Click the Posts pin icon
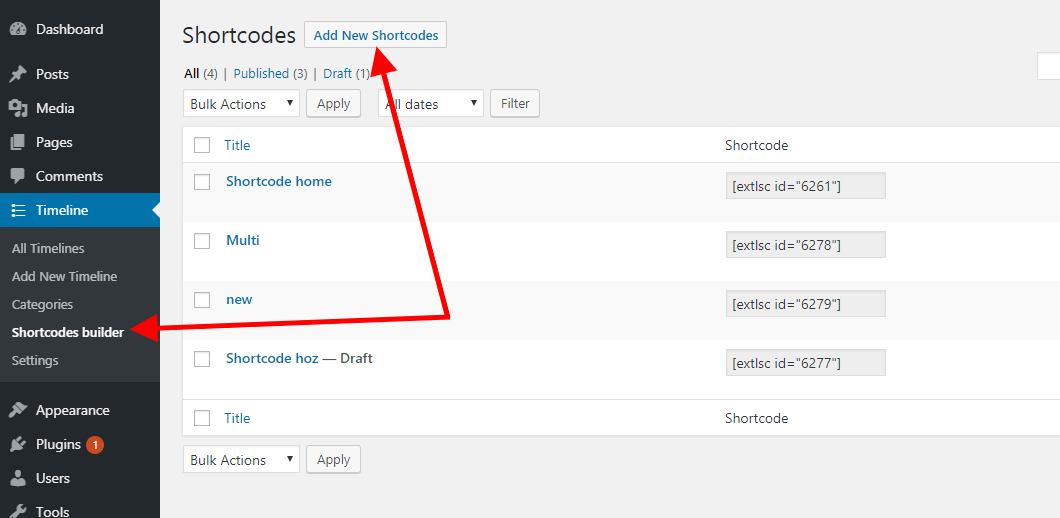1060x518 pixels. (x=18, y=74)
